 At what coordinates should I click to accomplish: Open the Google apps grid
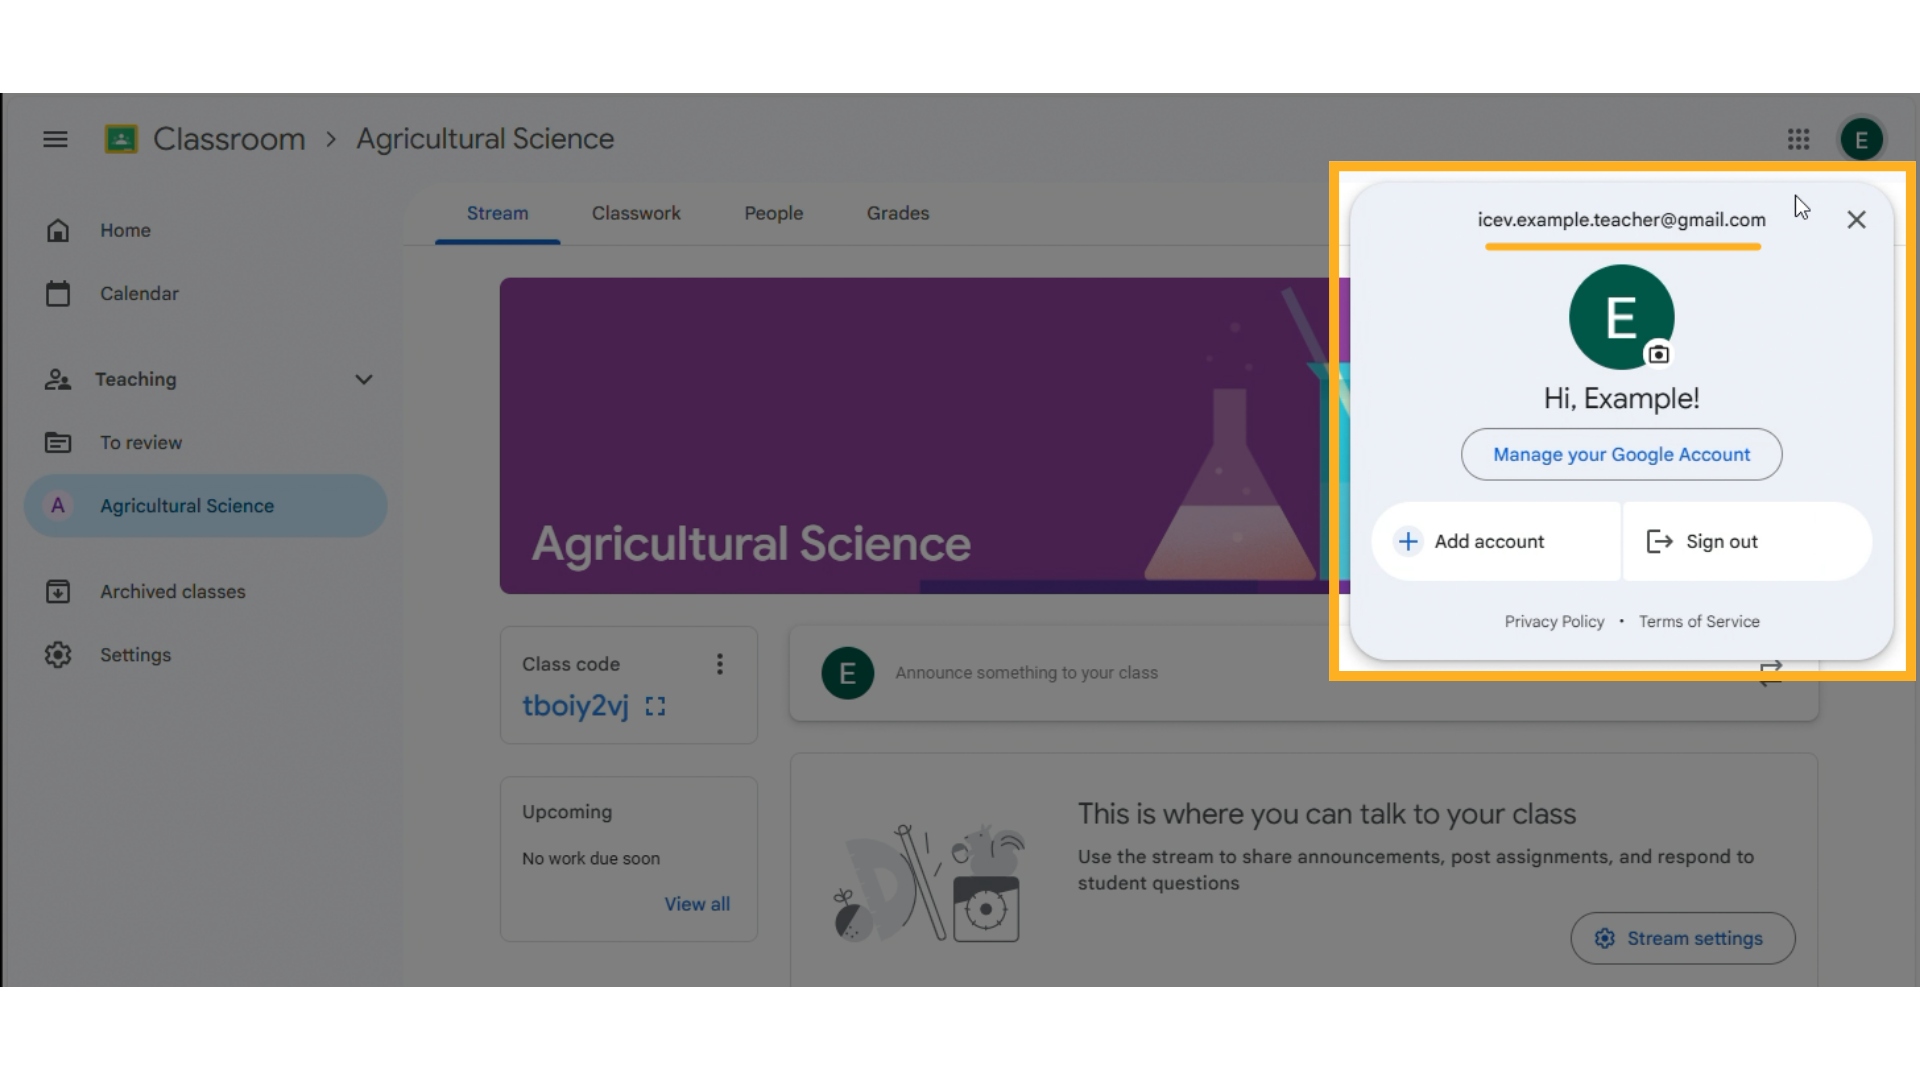point(1798,139)
